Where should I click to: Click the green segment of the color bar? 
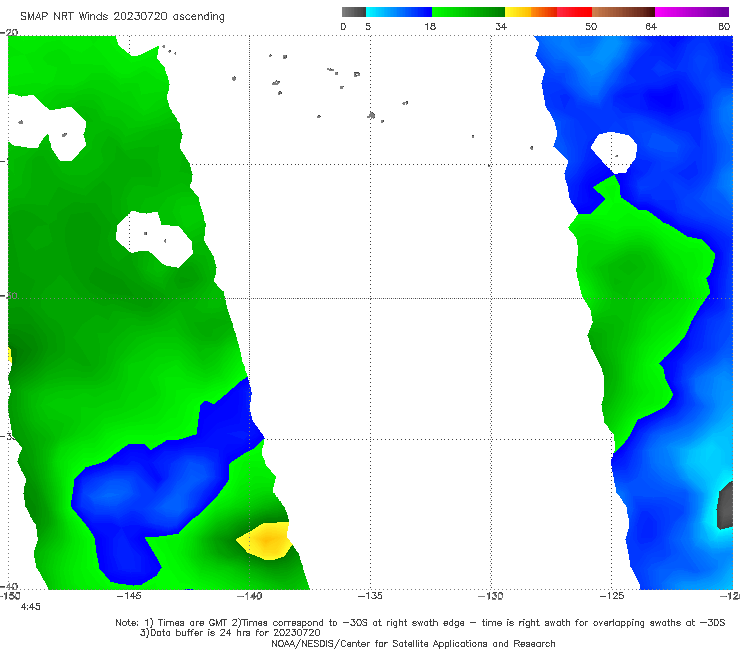469,12
